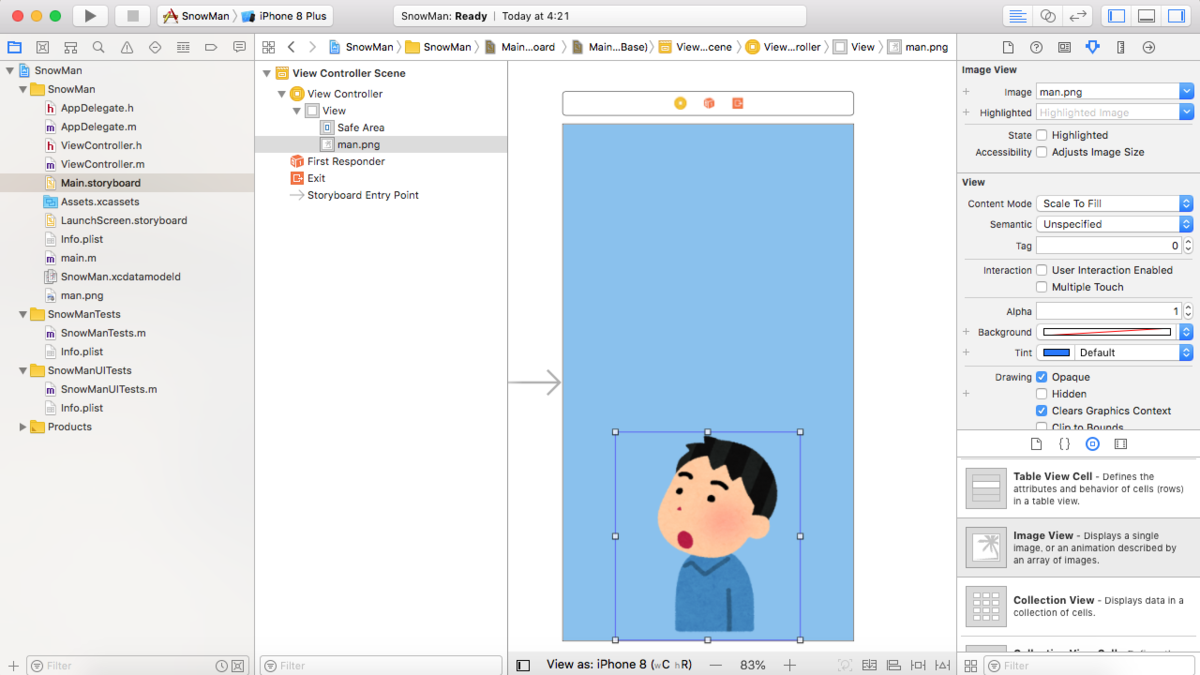The height and width of the screenshot is (675, 1200).
Task: Open the Highlighted Image dropdown
Action: [x=1186, y=112]
